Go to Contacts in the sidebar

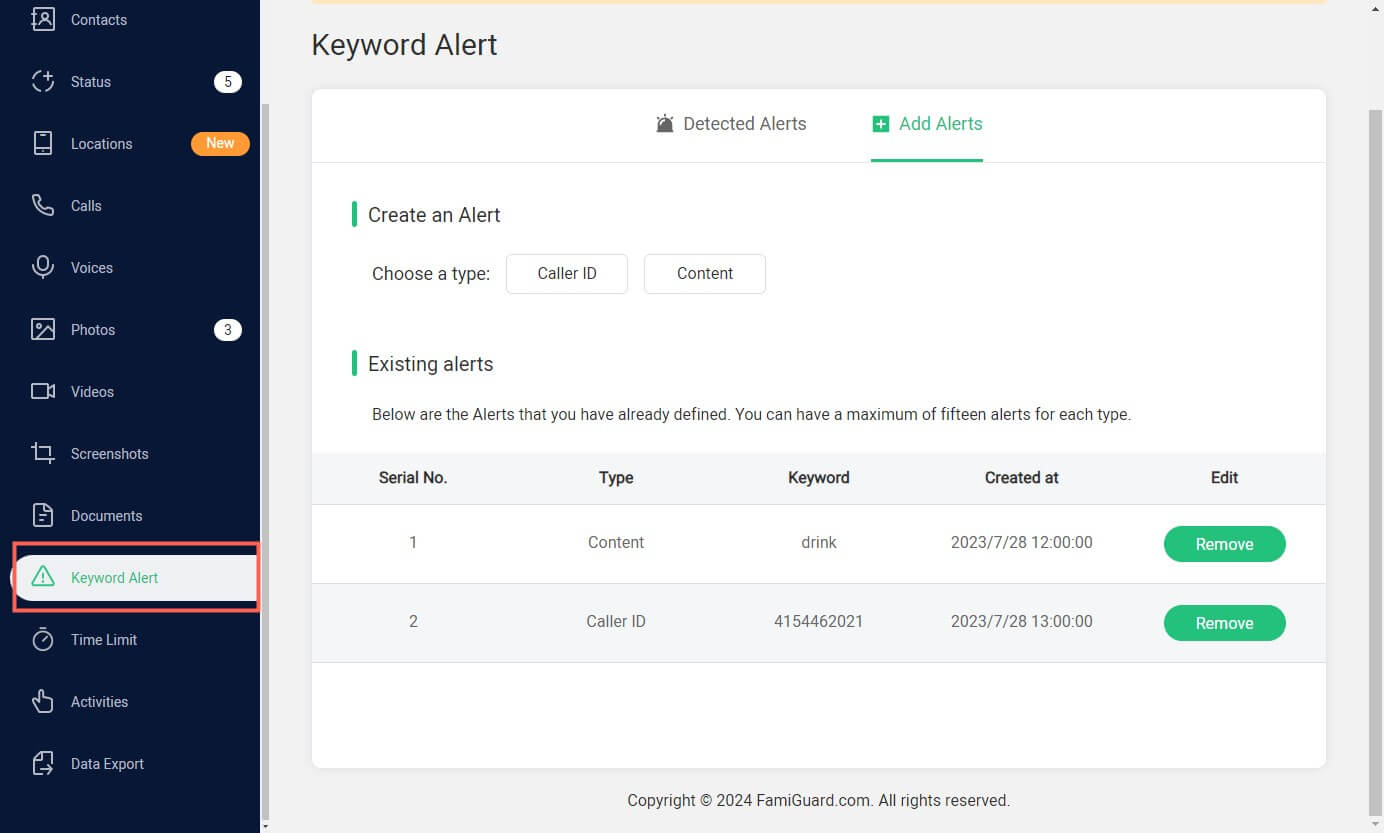click(x=99, y=19)
